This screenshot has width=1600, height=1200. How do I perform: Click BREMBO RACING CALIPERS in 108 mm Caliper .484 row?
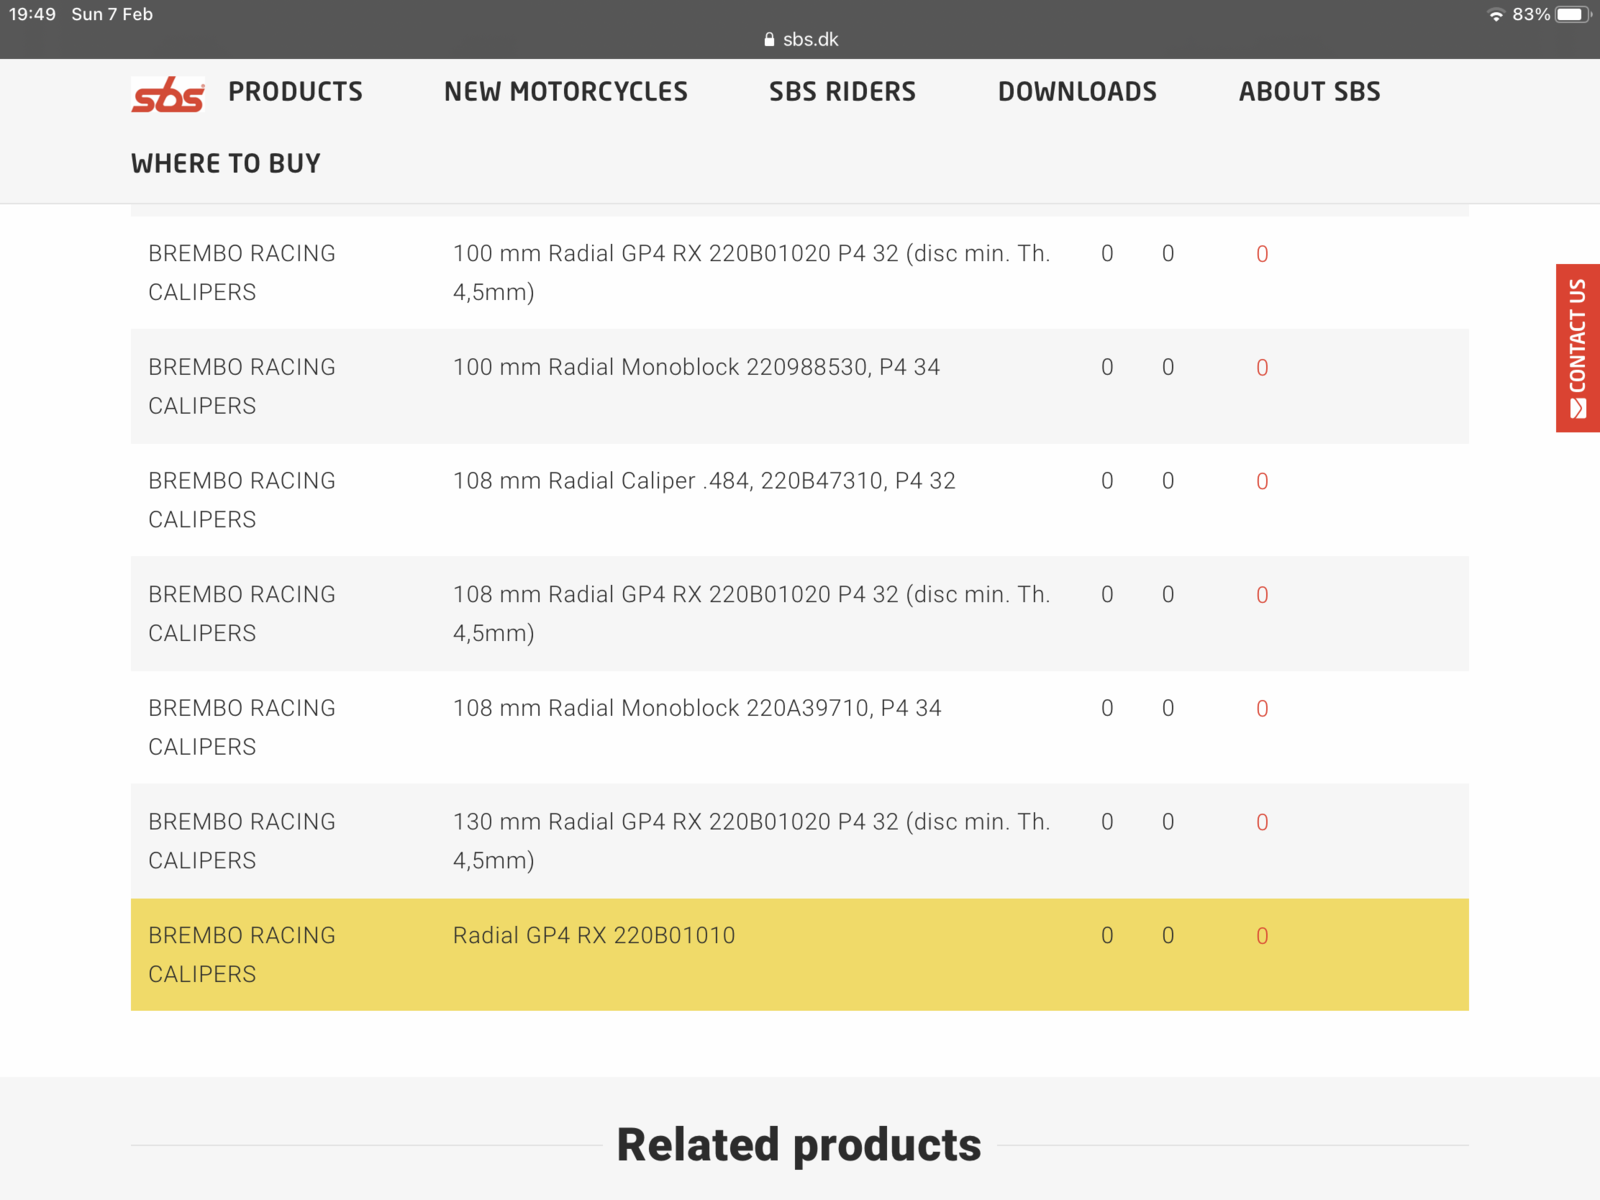click(242, 500)
